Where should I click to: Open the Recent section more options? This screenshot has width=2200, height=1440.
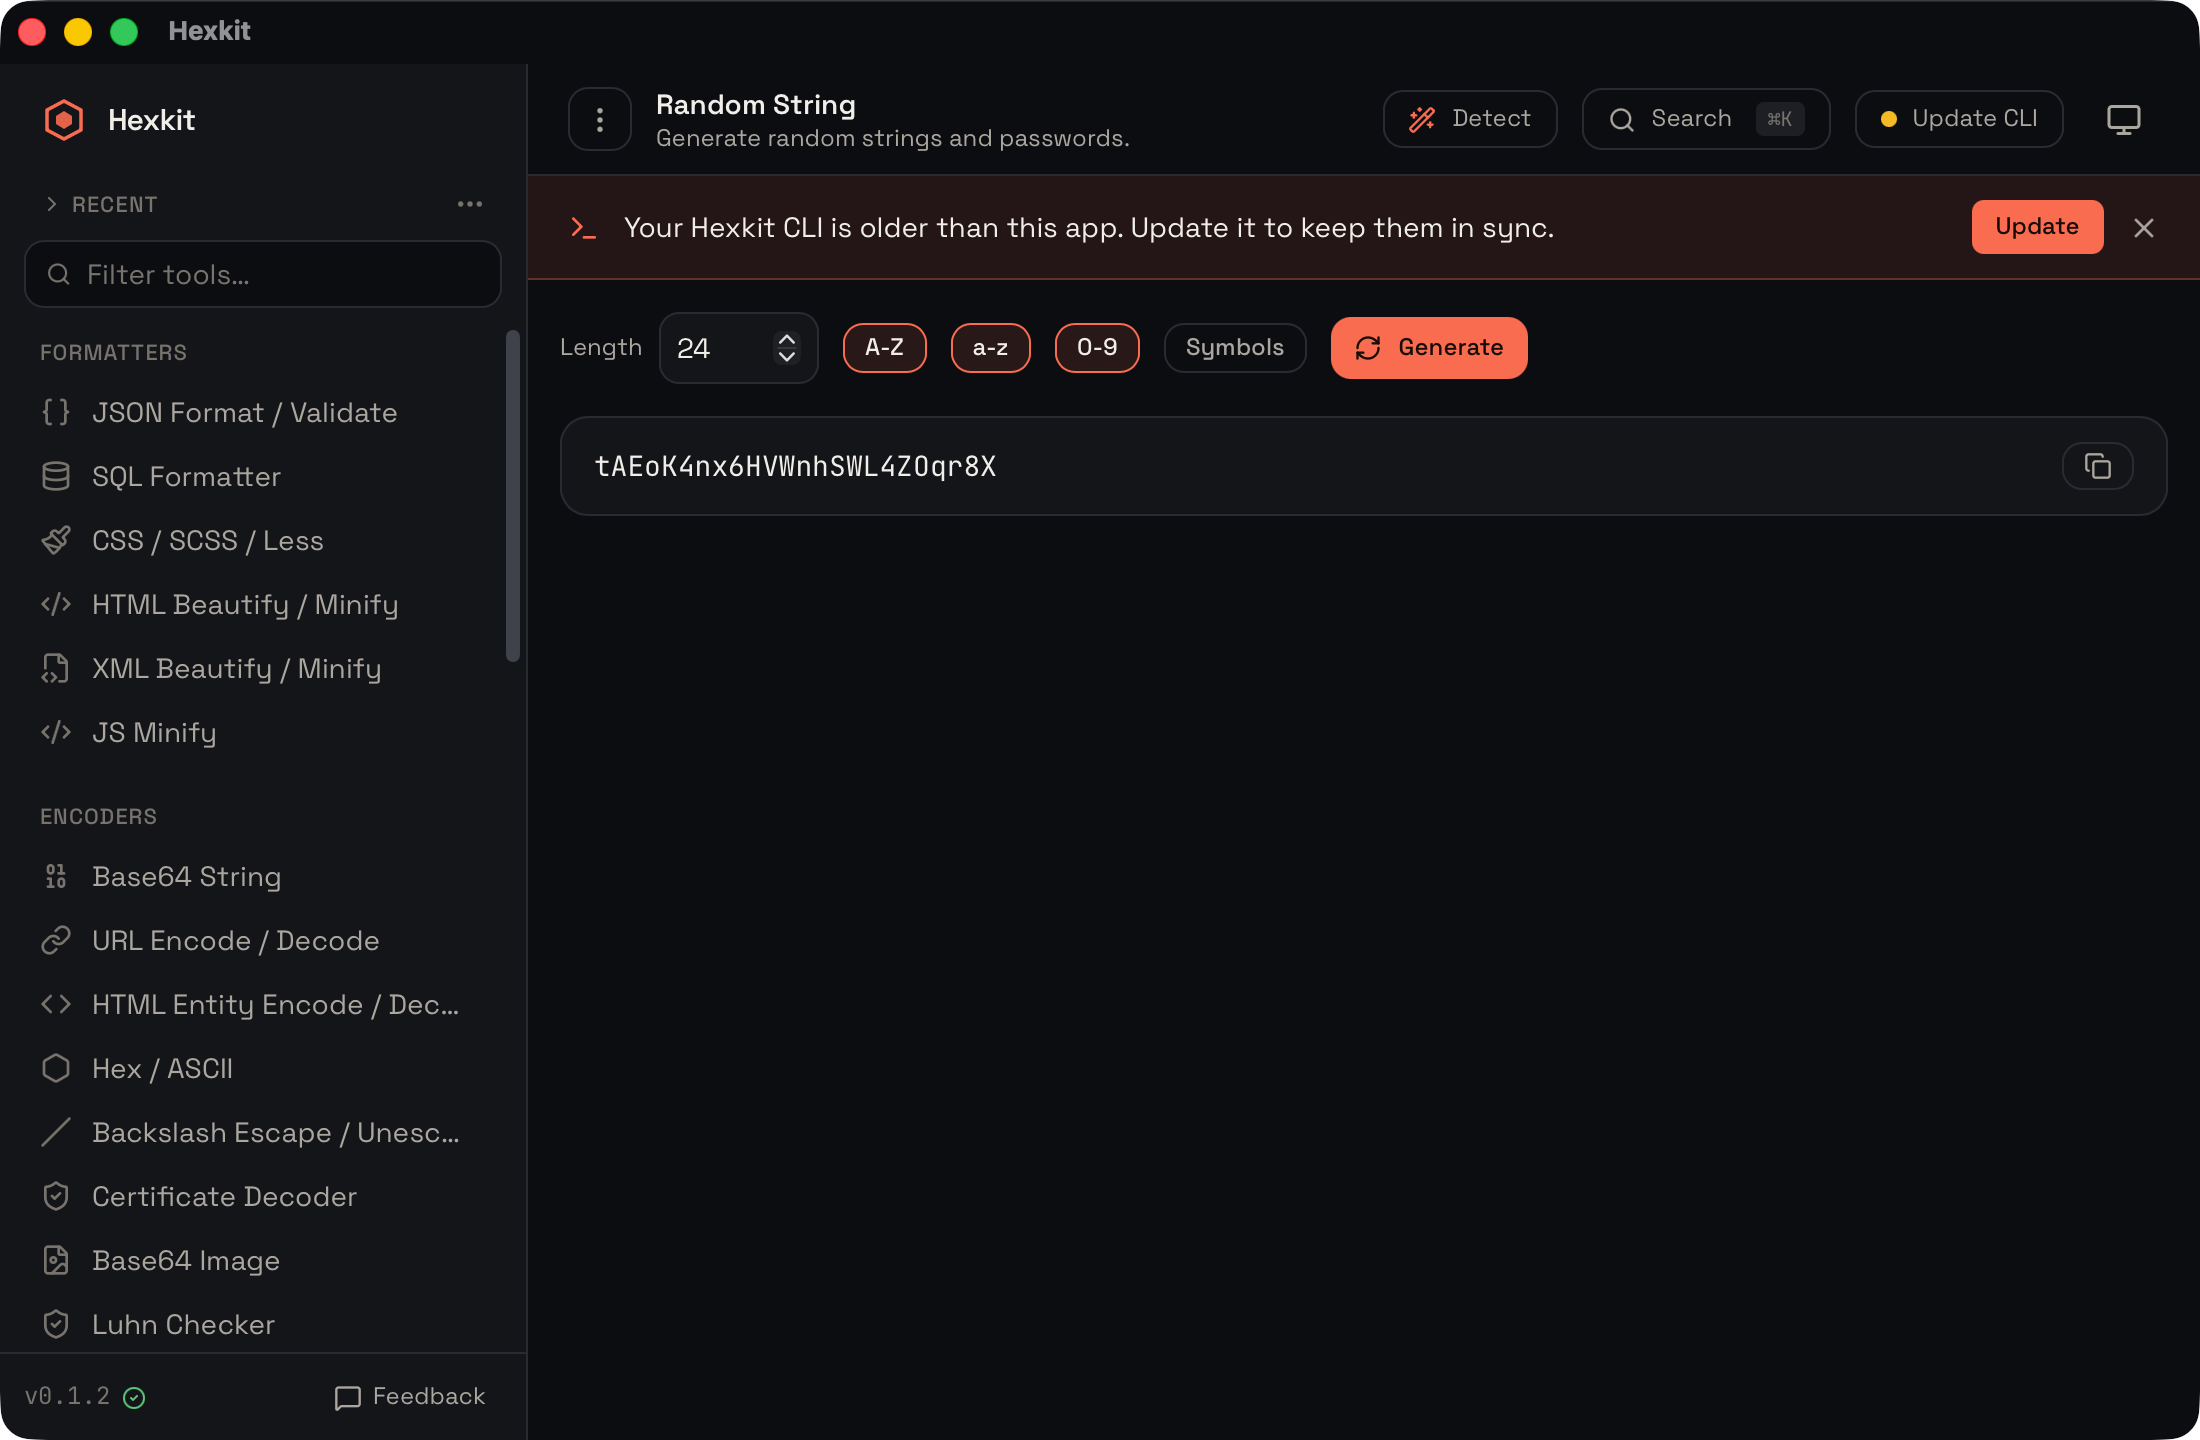tap(470, 204)
